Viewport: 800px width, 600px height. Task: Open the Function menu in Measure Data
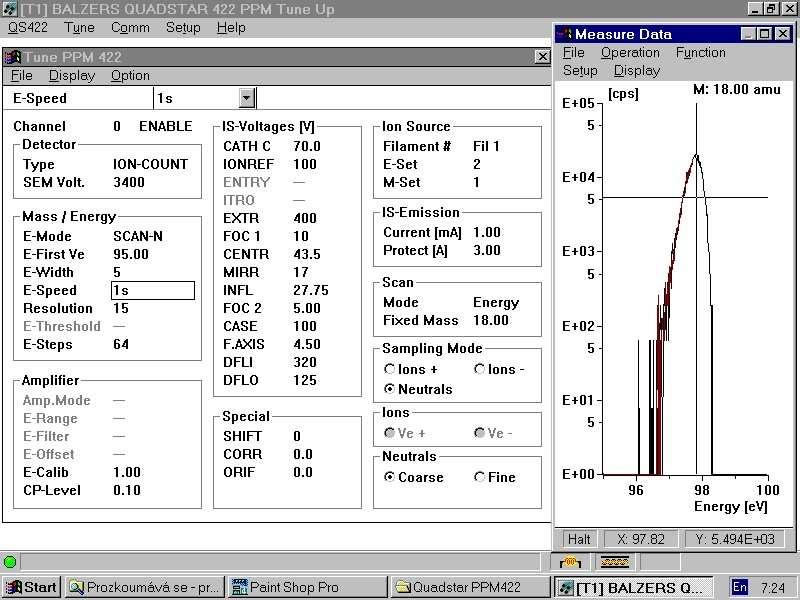pyautogui.click(x=701, y=53)
